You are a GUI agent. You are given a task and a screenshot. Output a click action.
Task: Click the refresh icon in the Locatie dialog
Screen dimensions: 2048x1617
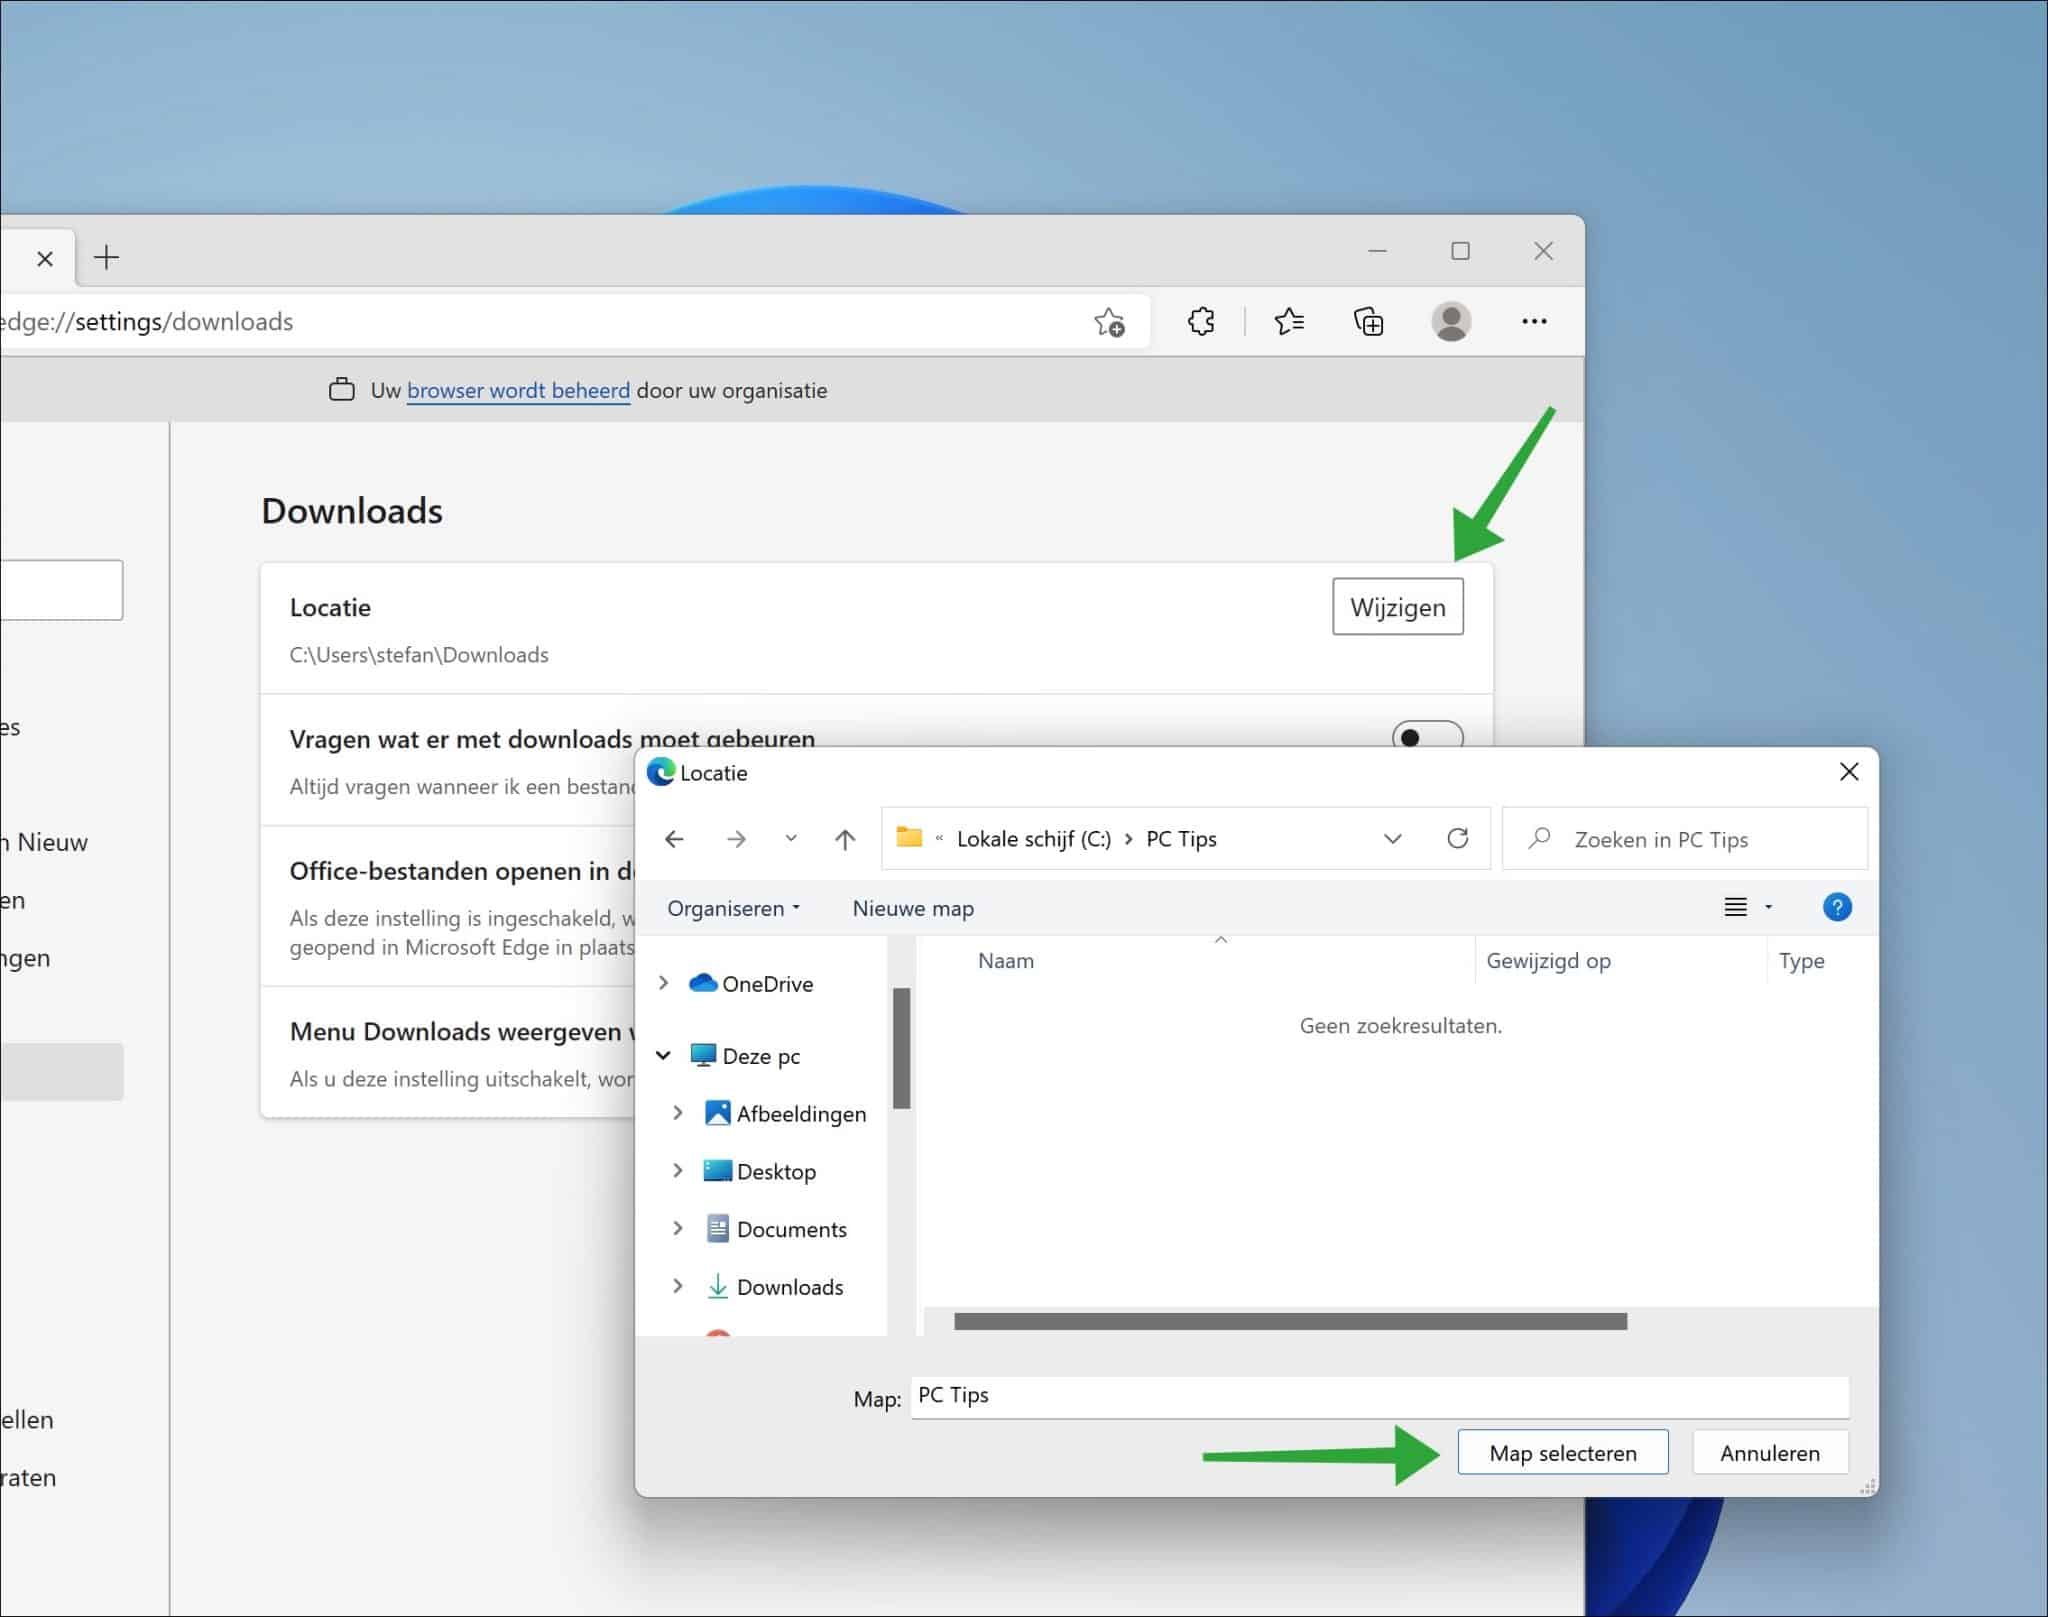tap(1458, 838)
